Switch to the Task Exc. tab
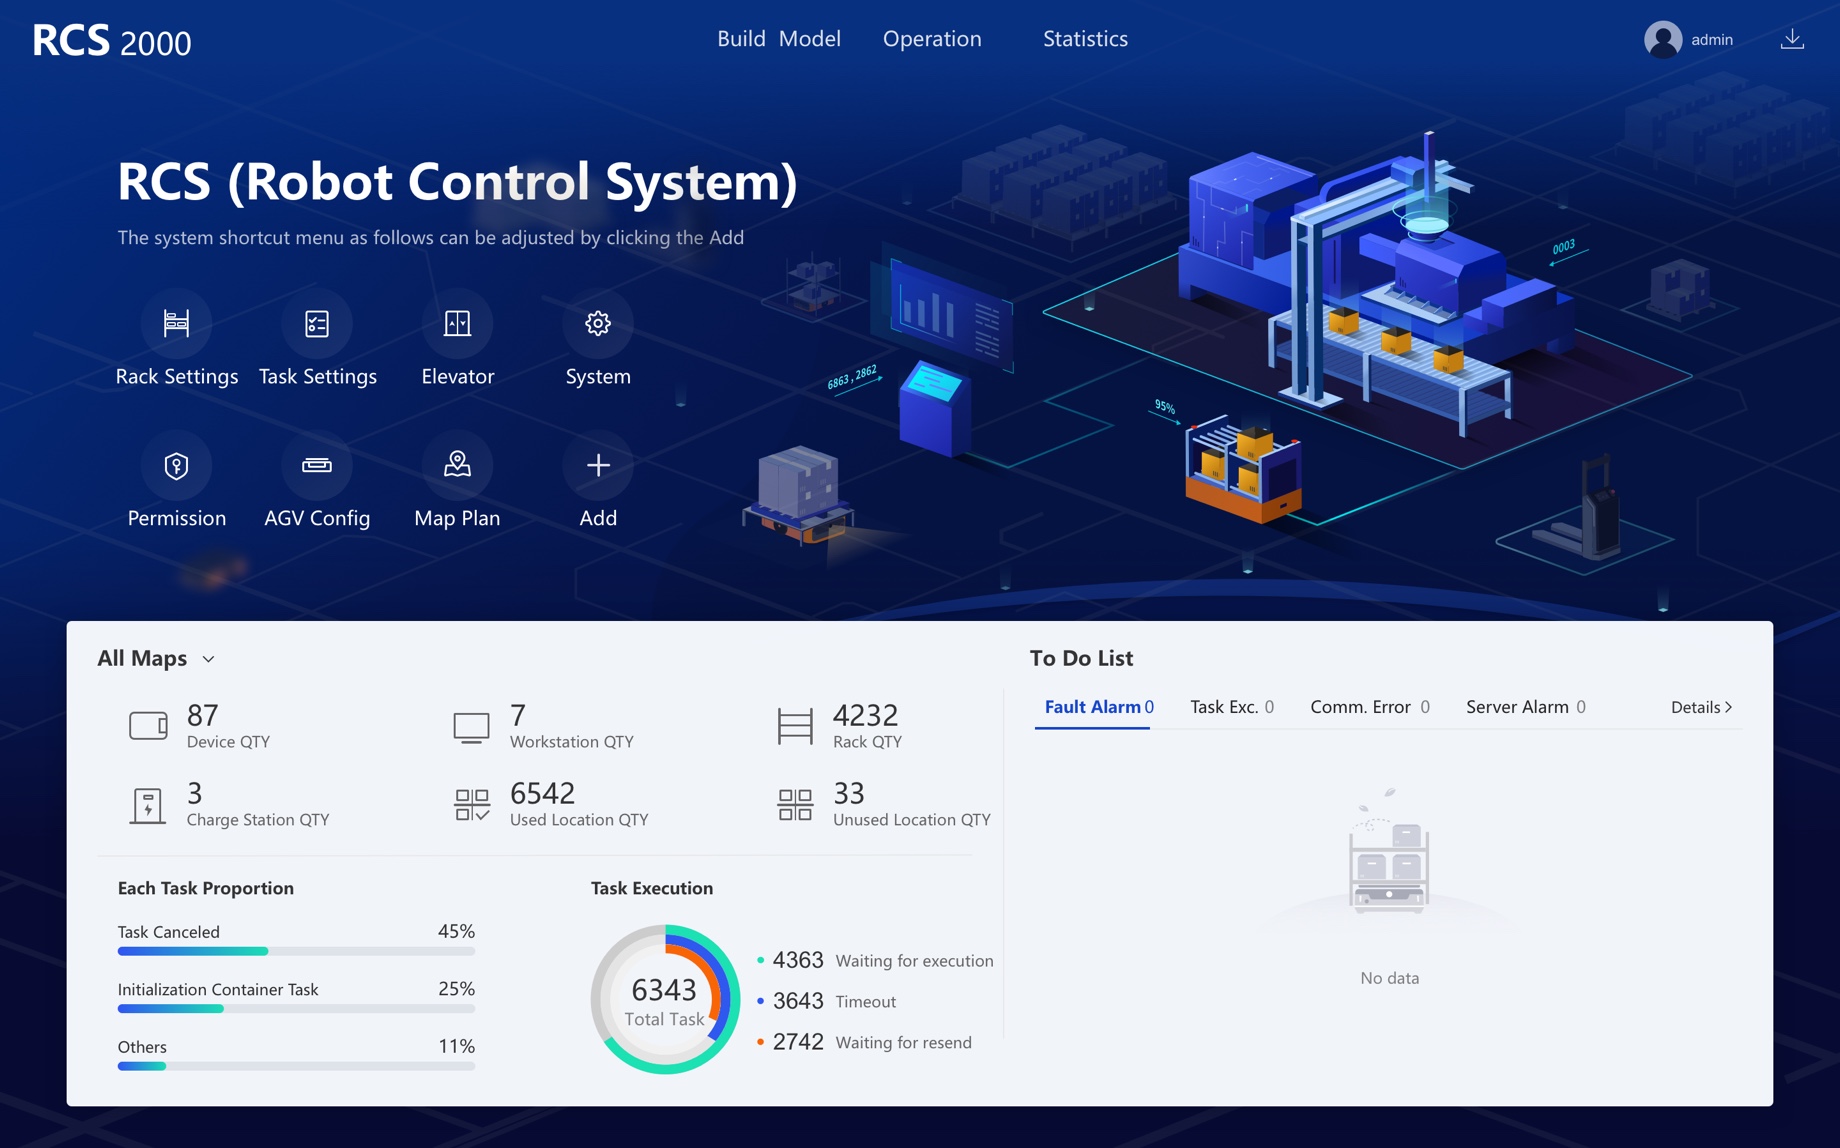1840x1148 pixels. 1230,706
